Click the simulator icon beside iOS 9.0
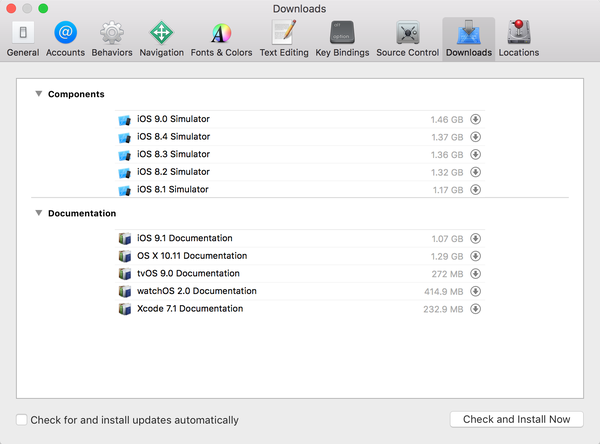This screenshot has width=600, height=444. coord(124,120)
